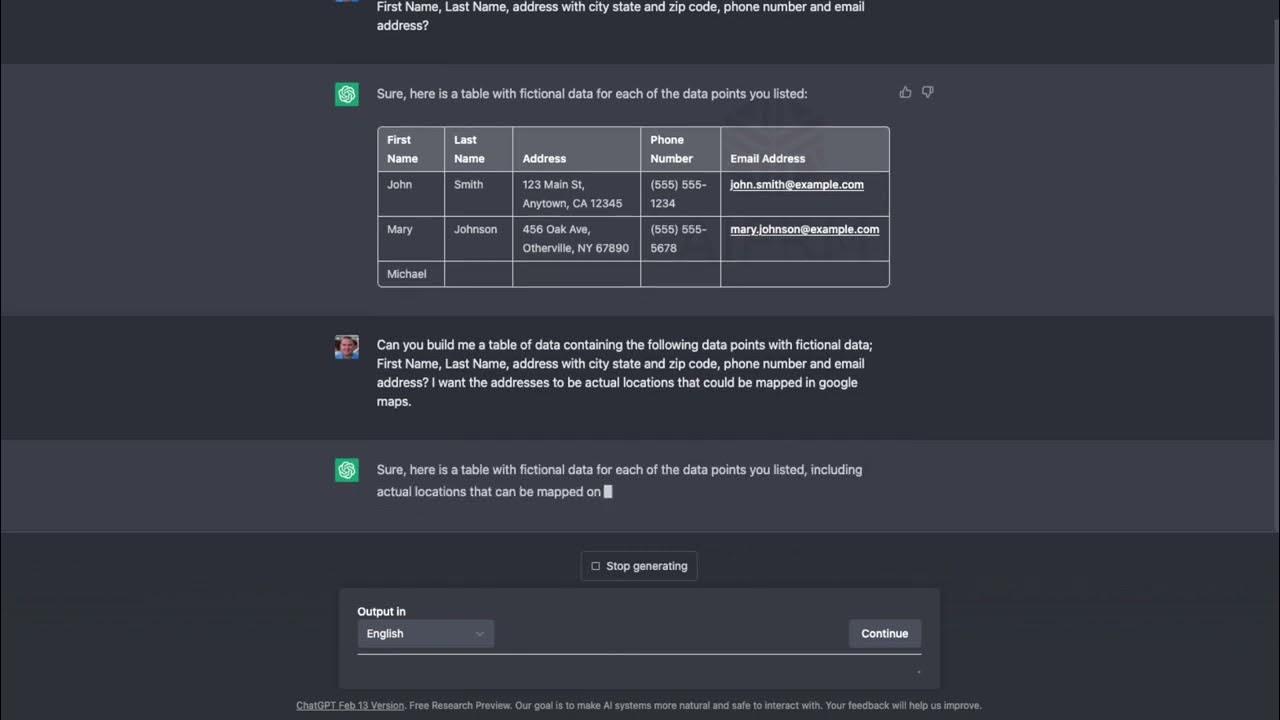
Task: Click the Email Address column header
Action: coord(767,158)
